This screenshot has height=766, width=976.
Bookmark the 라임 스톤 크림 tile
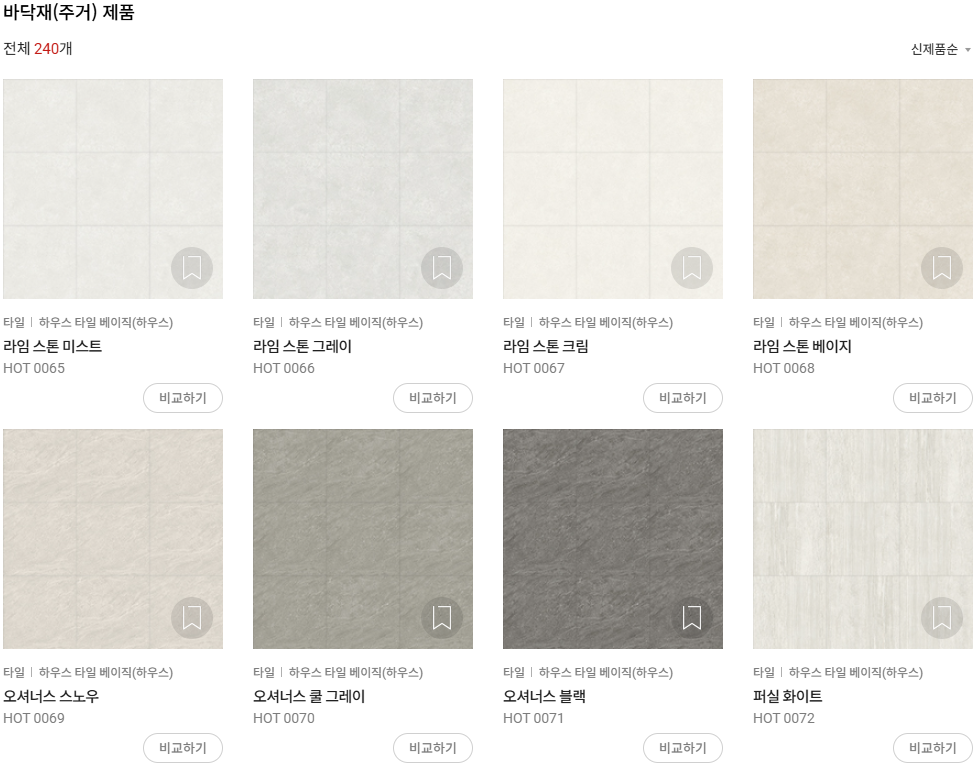[x=692, y=268]
